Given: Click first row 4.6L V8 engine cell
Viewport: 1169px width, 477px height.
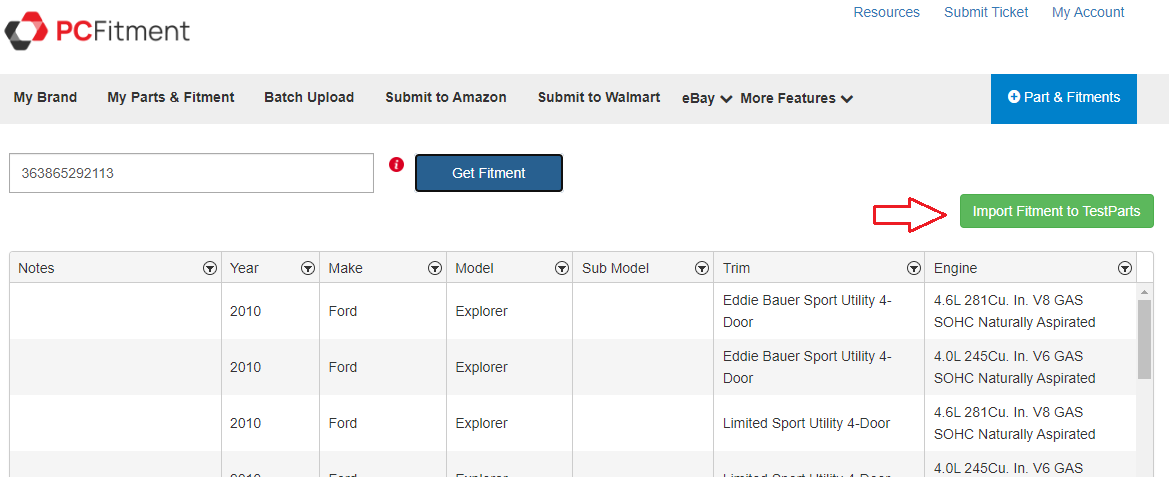Looking at the screenshot, I should (1031, 311).
